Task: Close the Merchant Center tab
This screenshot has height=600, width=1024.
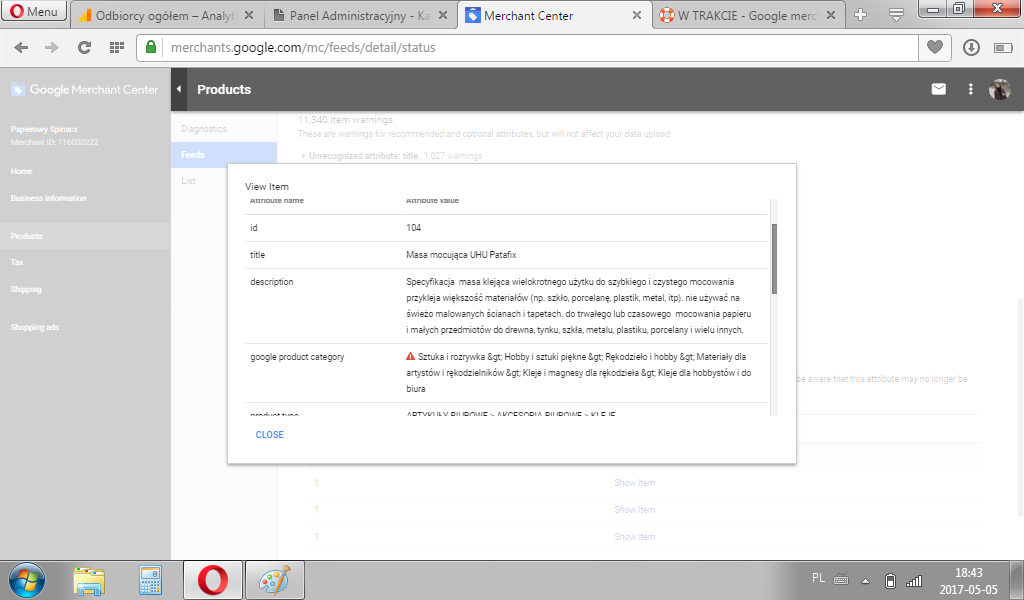Action: pyautogui.click(x=637, y=15)
